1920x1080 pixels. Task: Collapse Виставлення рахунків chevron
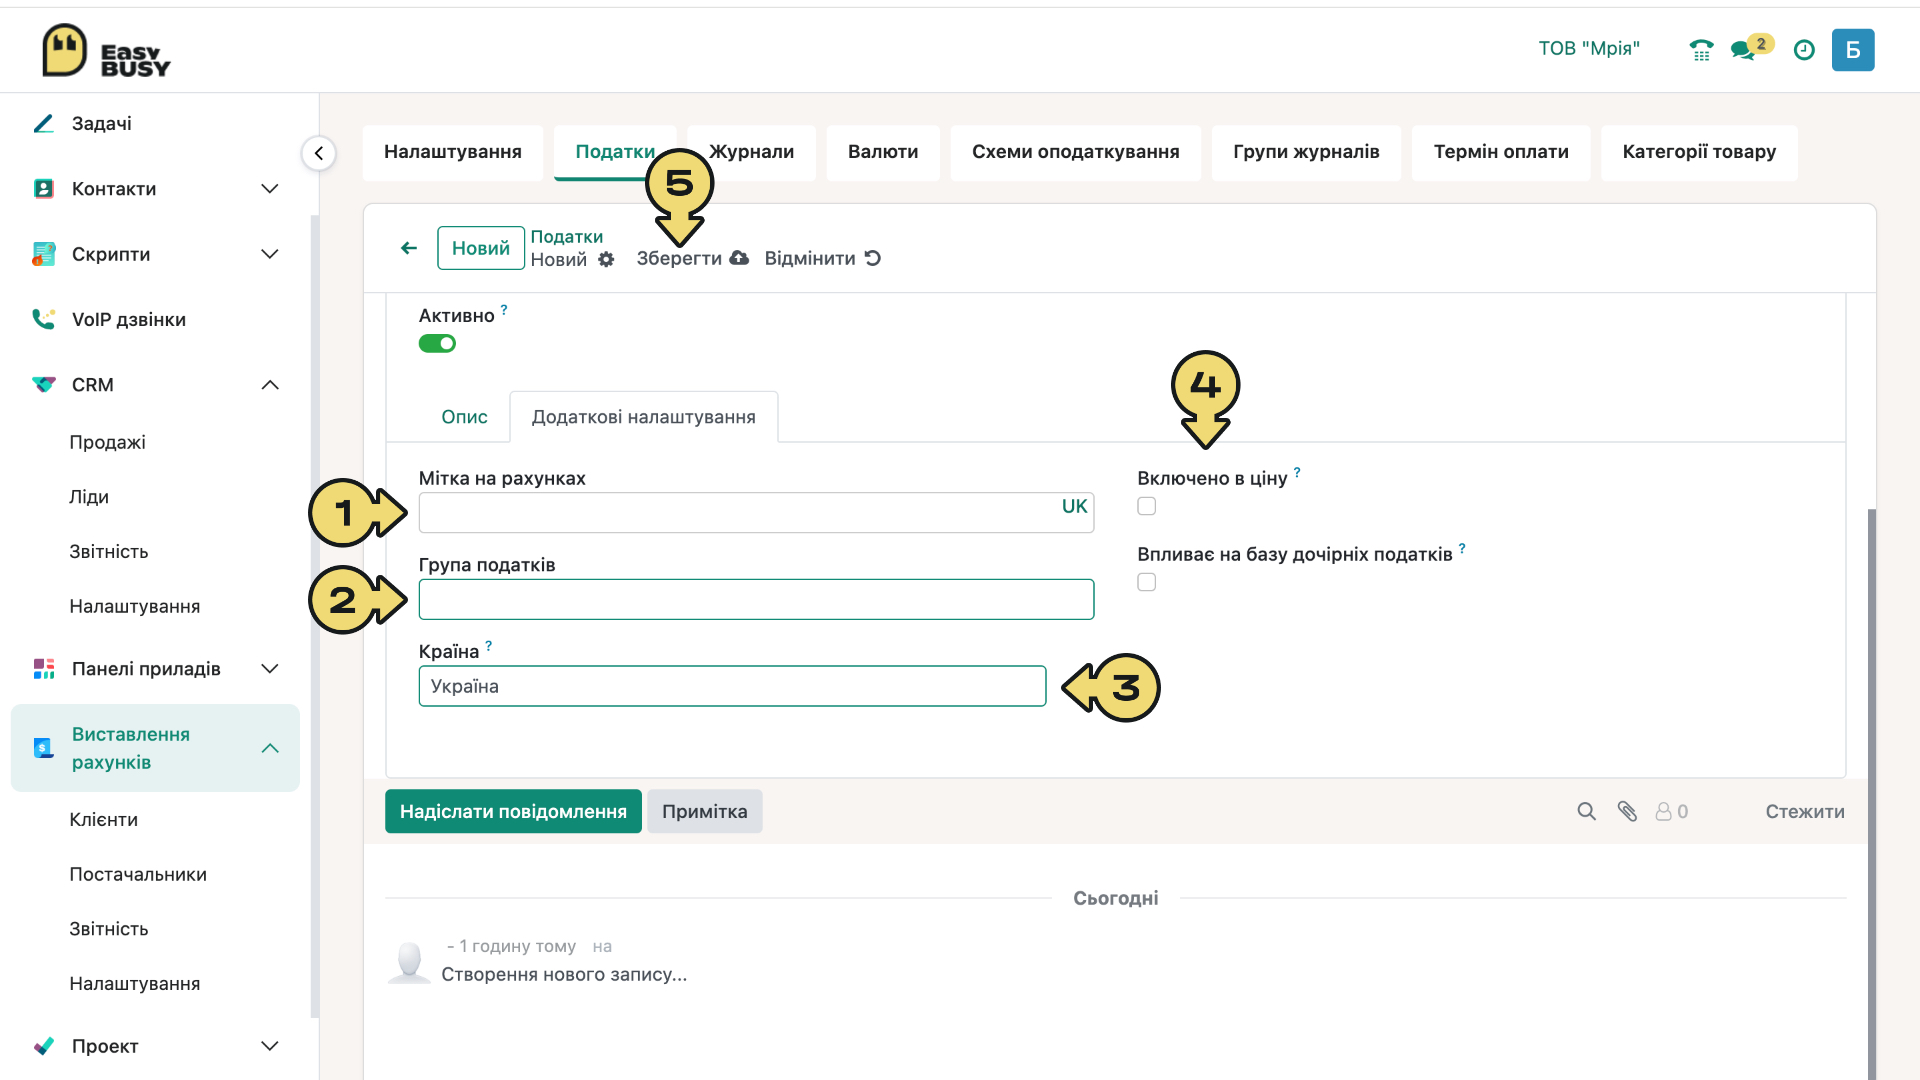tap(270, 748)
